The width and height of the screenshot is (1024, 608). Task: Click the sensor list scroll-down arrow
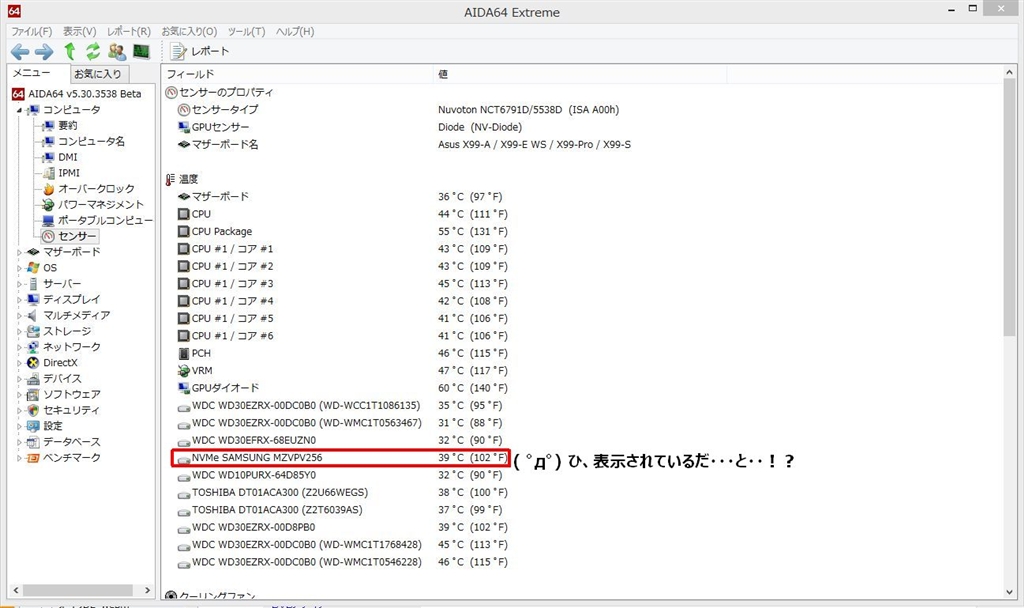pos(1010,592)
